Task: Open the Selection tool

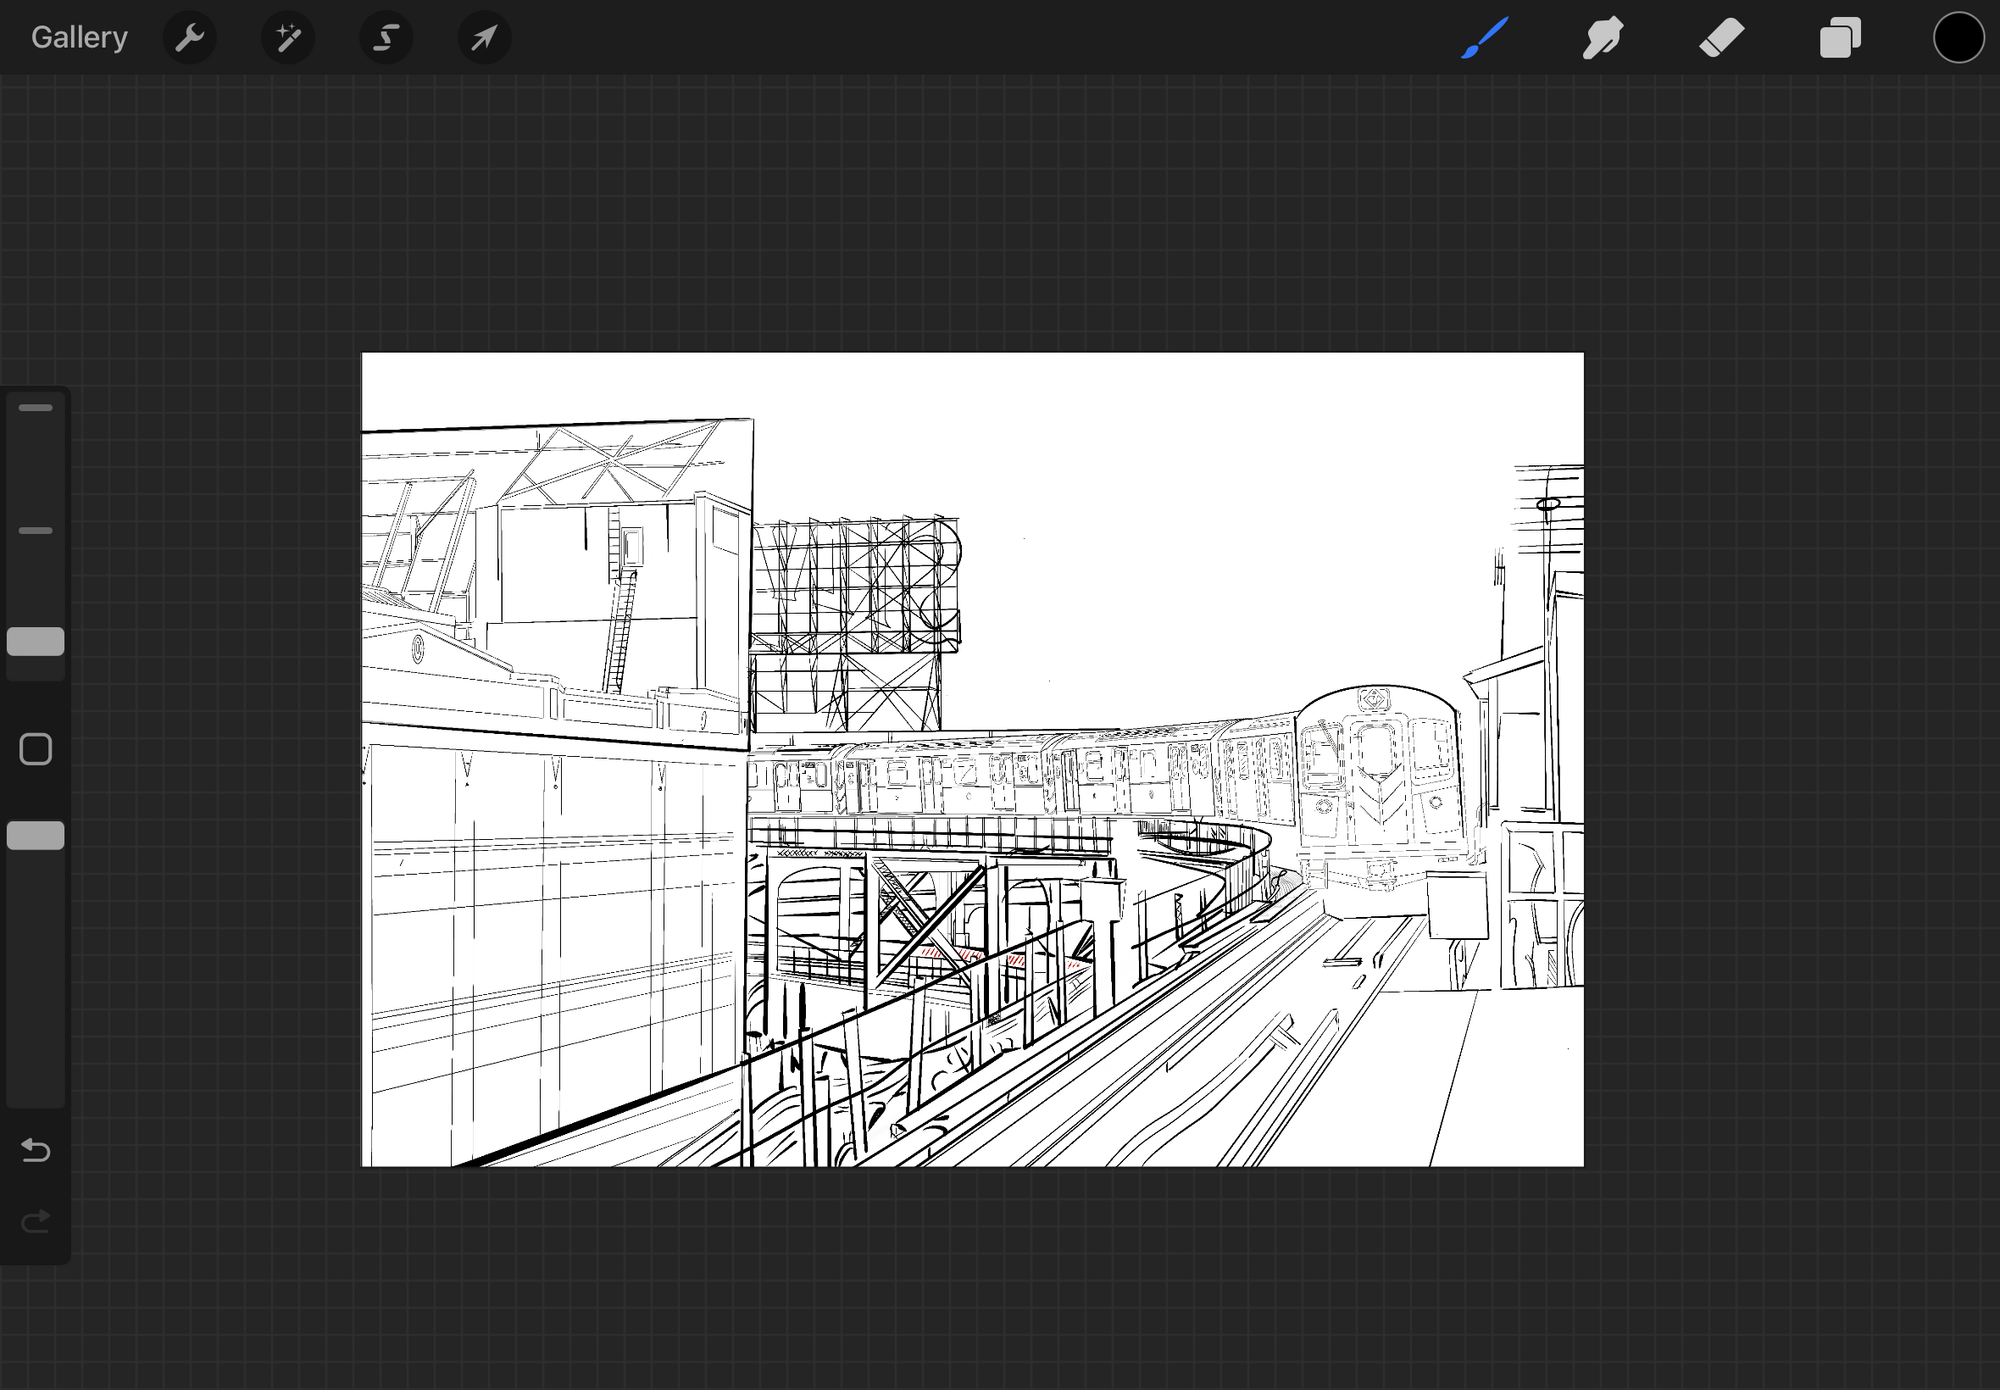Action: coord(386,38)
